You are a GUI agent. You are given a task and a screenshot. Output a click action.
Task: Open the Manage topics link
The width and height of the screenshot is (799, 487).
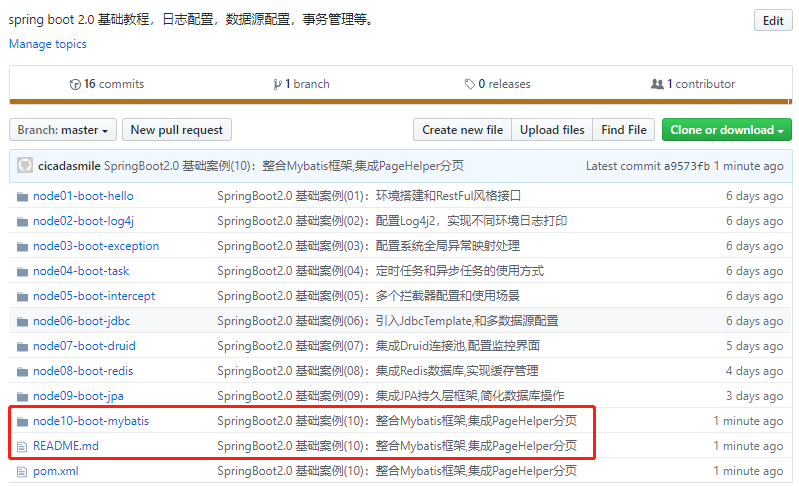pyautogui.click(x=48, y=44)
